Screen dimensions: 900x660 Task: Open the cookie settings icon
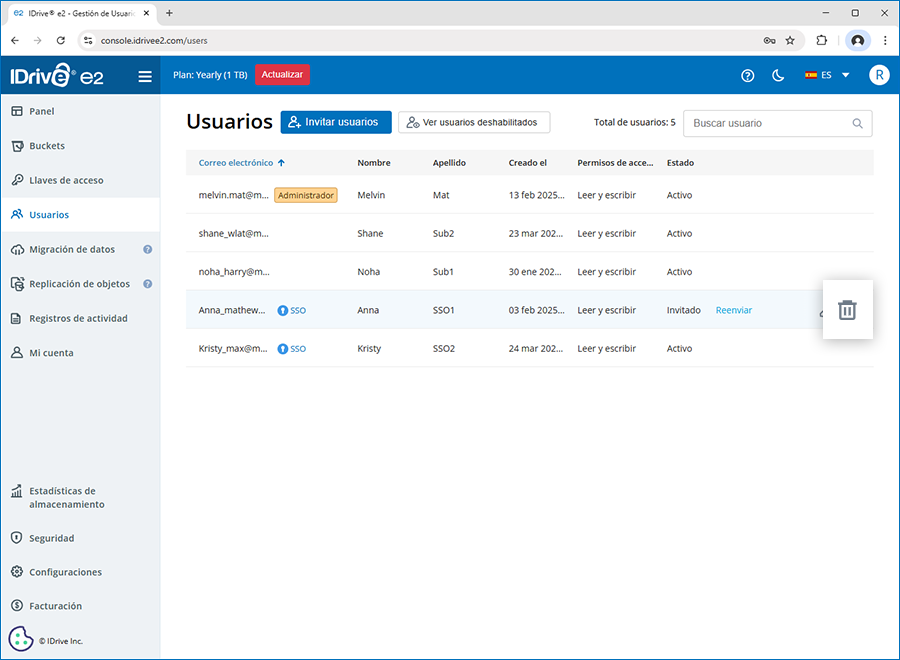21,639
